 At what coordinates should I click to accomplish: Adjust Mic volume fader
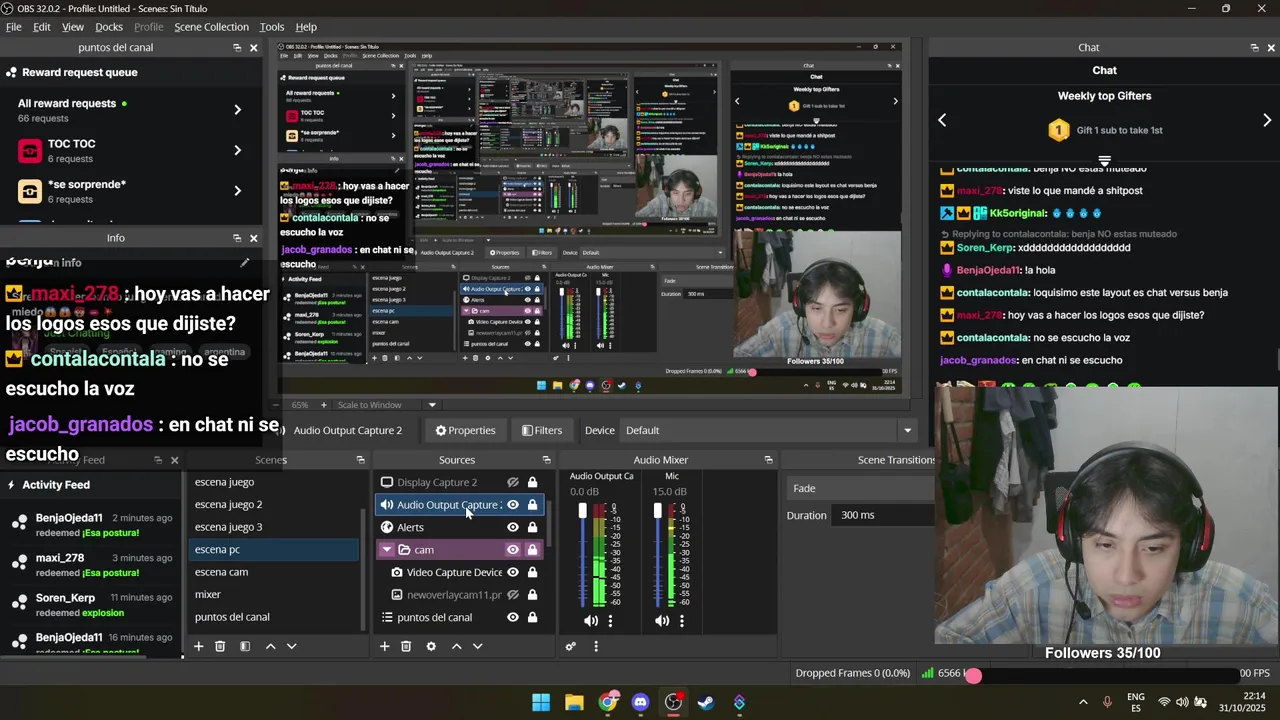pos(657,511)
